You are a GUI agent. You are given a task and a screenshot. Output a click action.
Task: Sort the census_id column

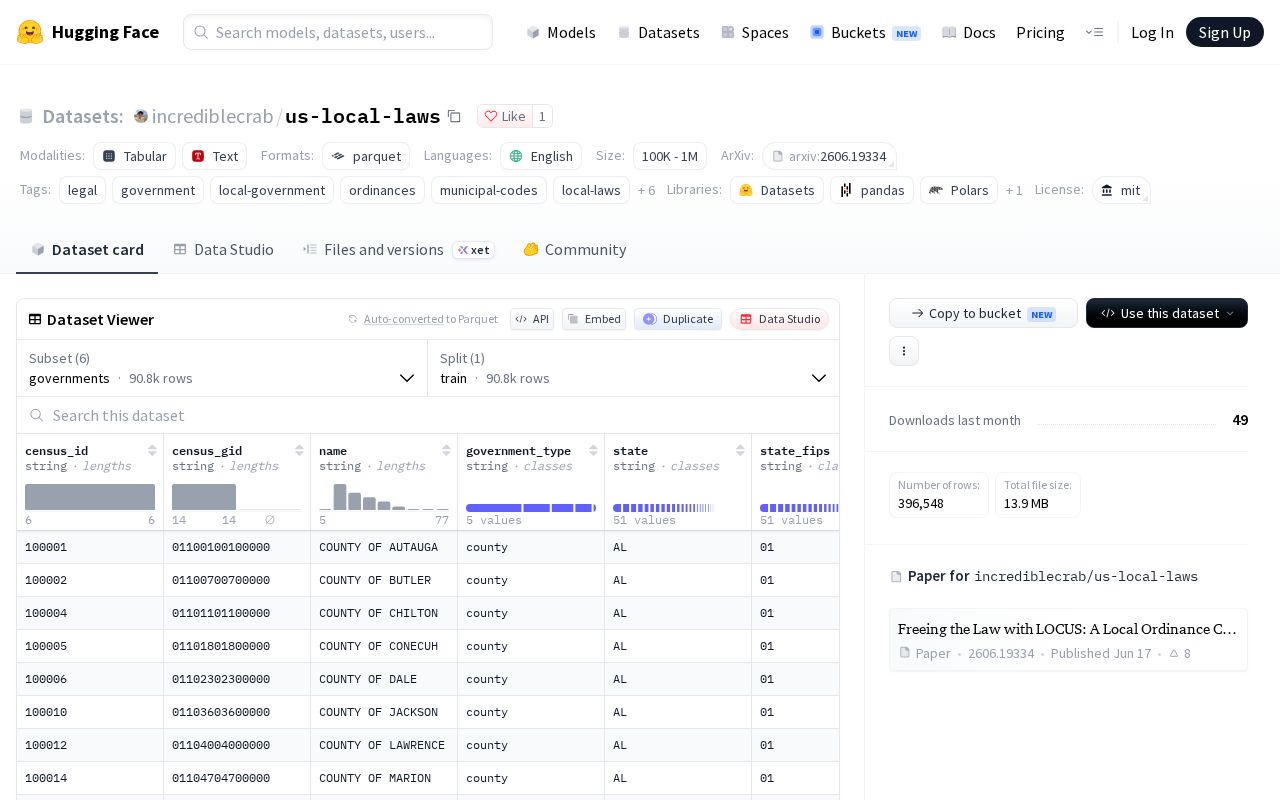pos(152,451)
